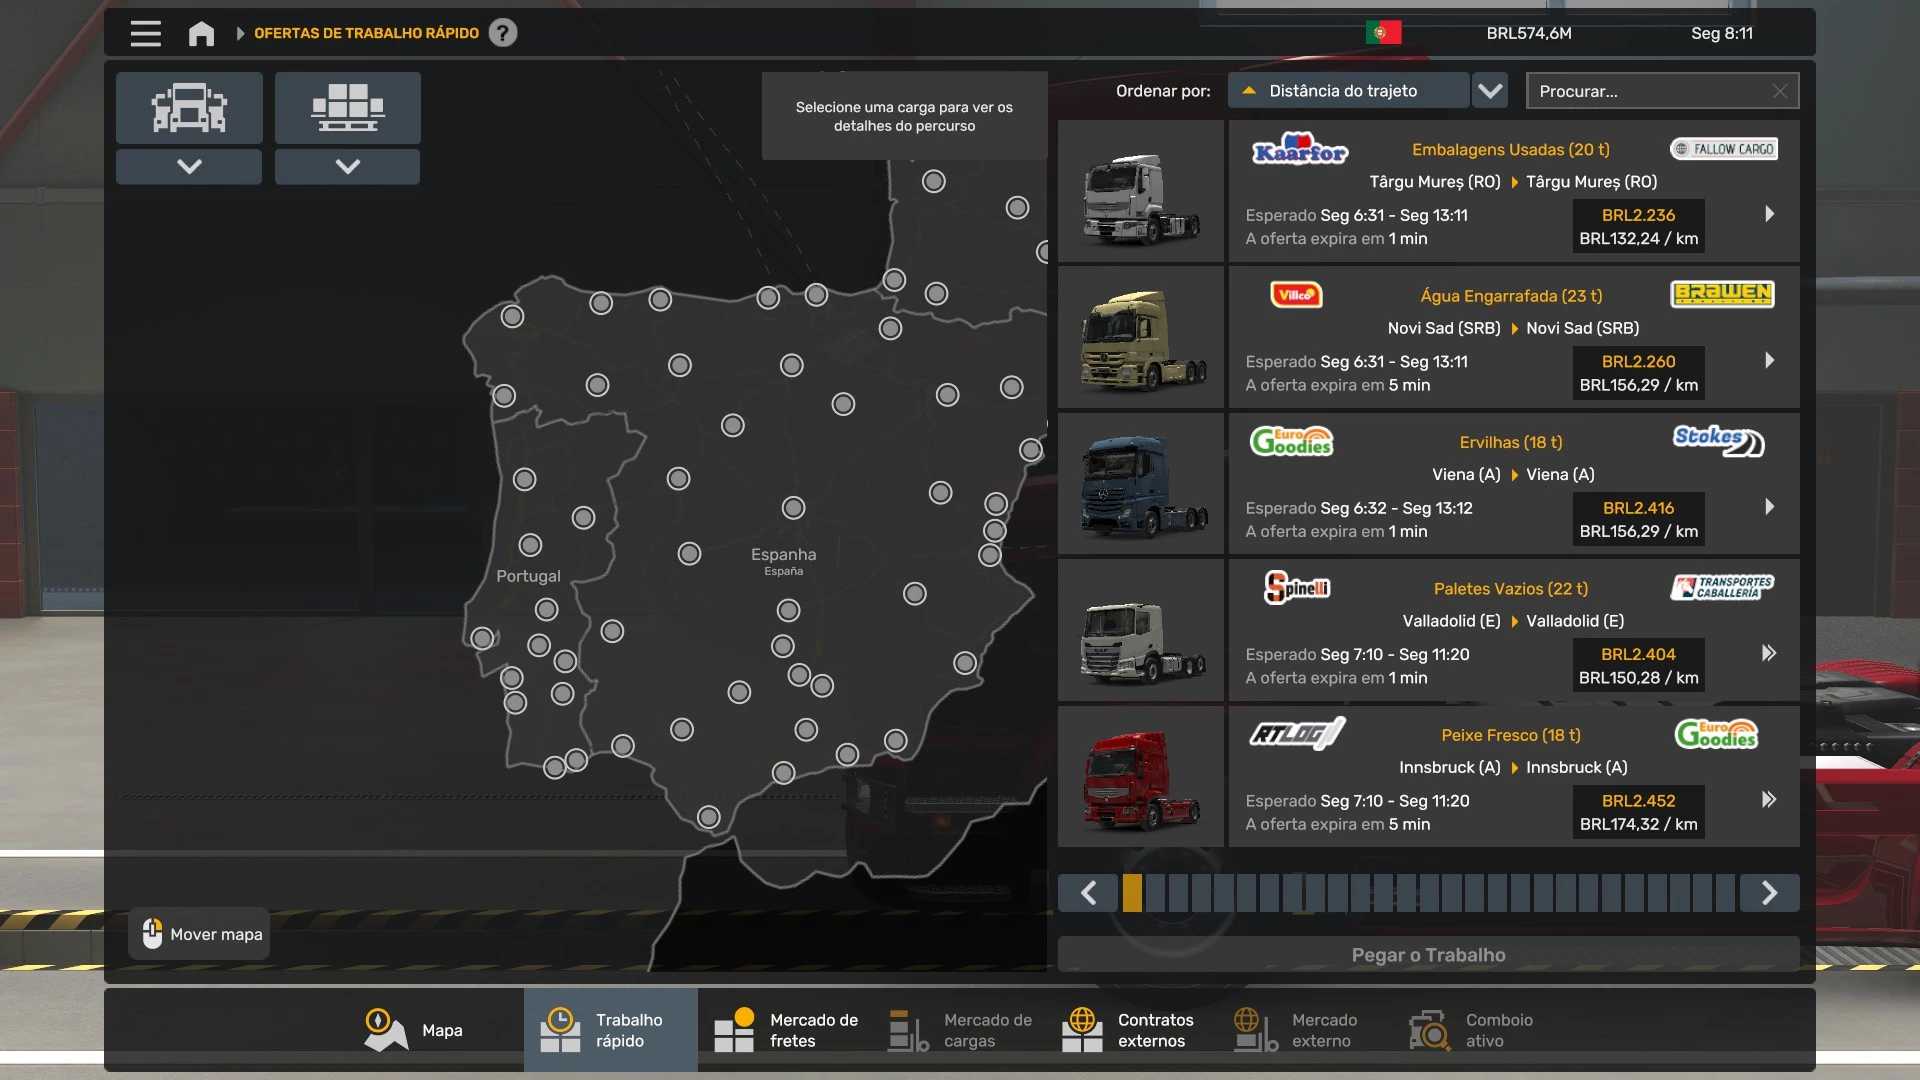Select the cargo pallet filter icon
The height and width of the screenshot is (1080, 1920).
coord(347,107)
